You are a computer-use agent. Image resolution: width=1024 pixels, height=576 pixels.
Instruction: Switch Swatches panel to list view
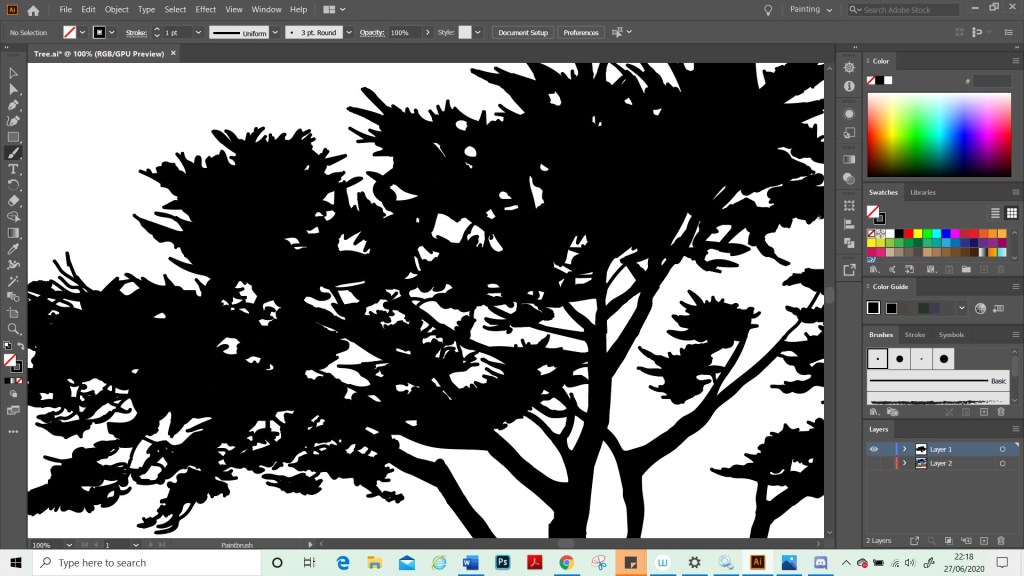(995, 213)
